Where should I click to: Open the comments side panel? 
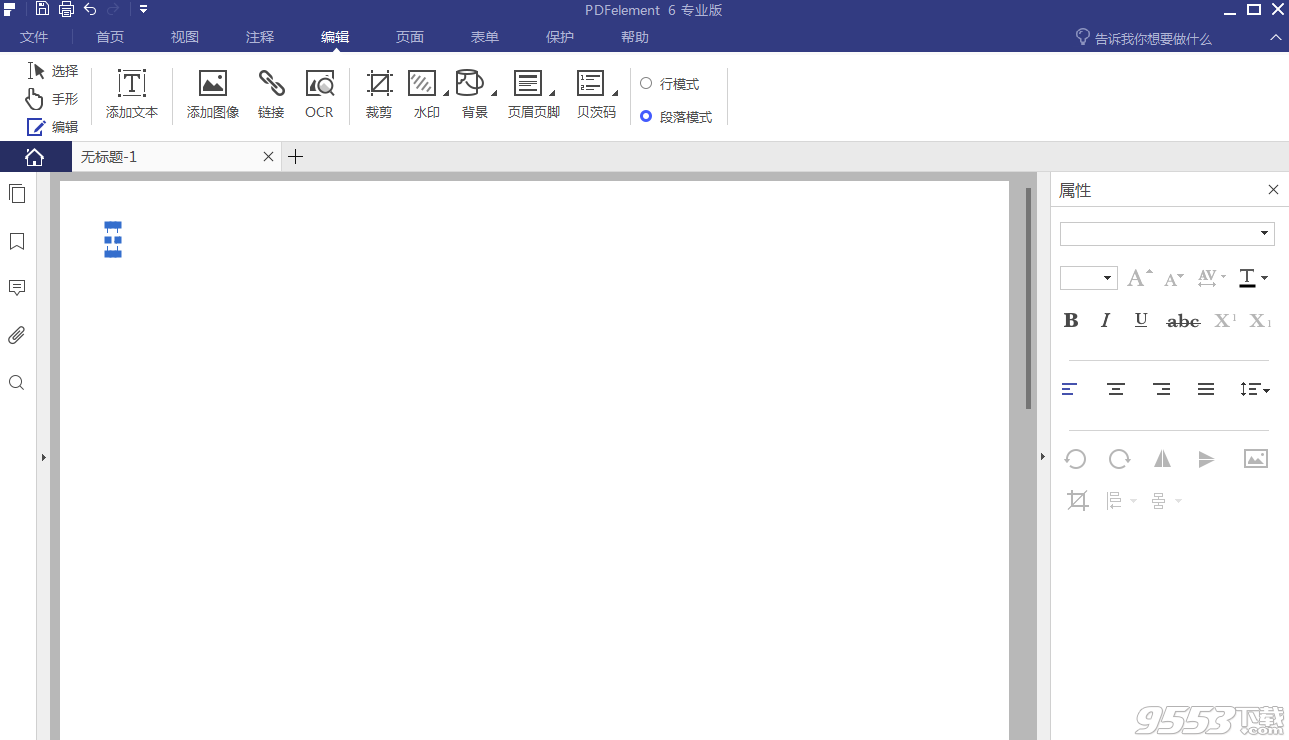pos(17,288)
